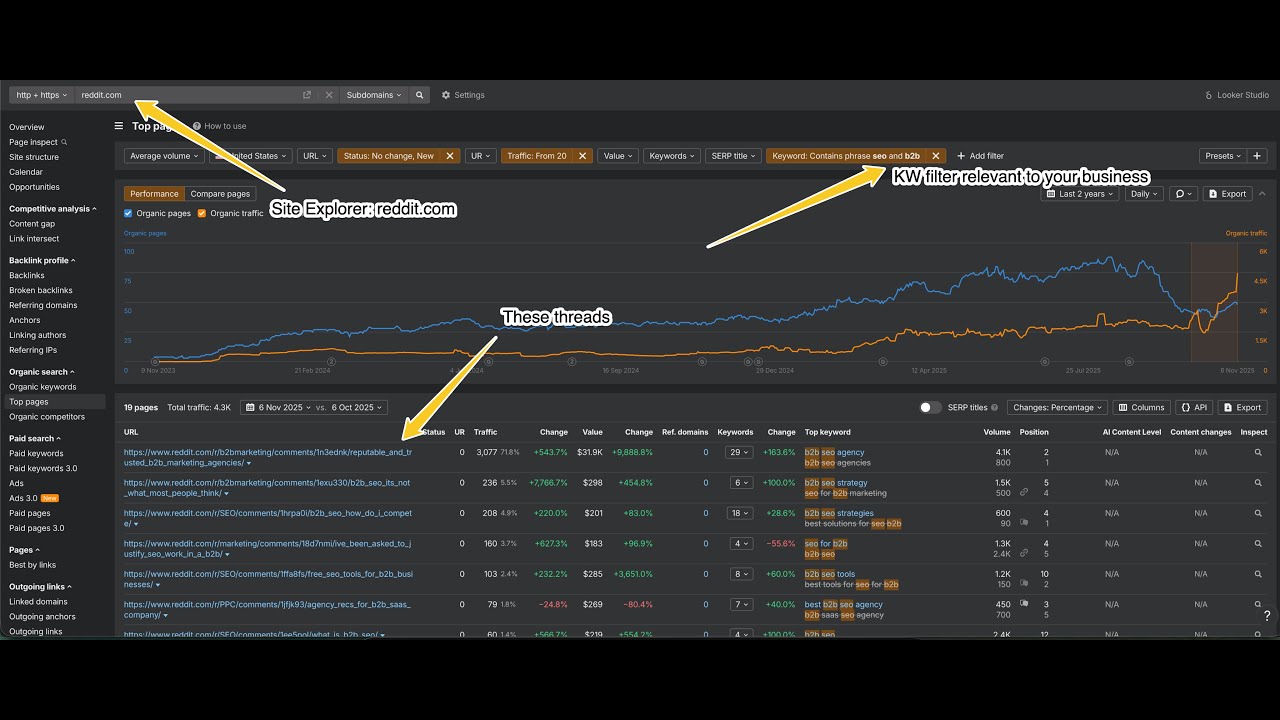Open Site structure in the sidebar

(34, 157)
